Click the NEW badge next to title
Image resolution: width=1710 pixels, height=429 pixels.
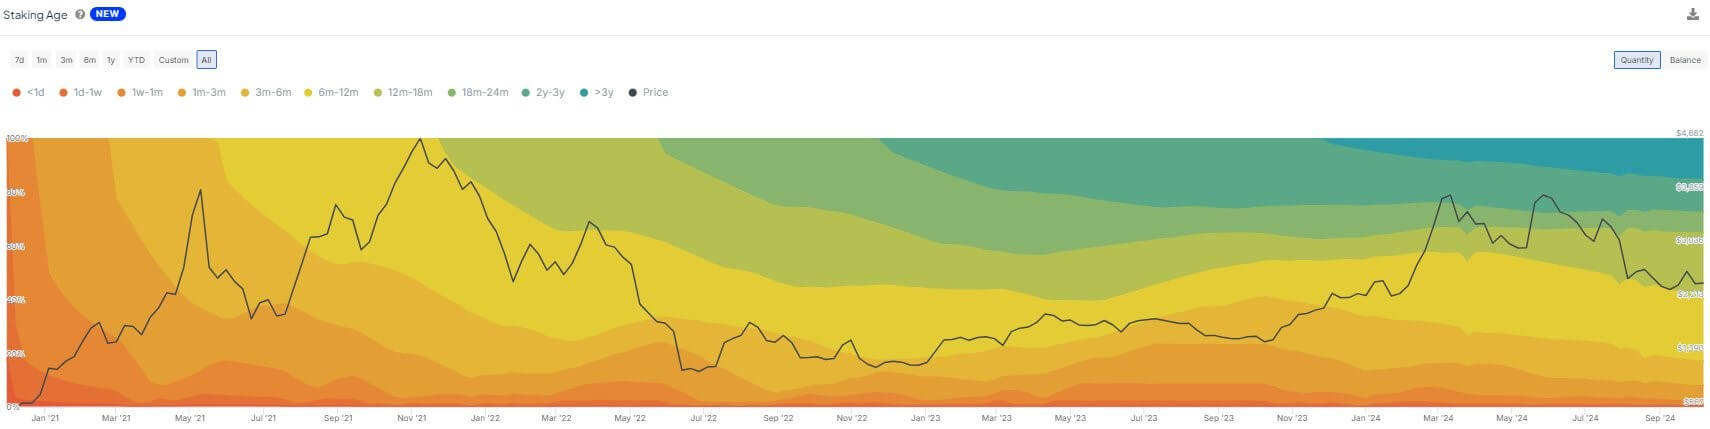pyautogui.click(x=108, y=14)
